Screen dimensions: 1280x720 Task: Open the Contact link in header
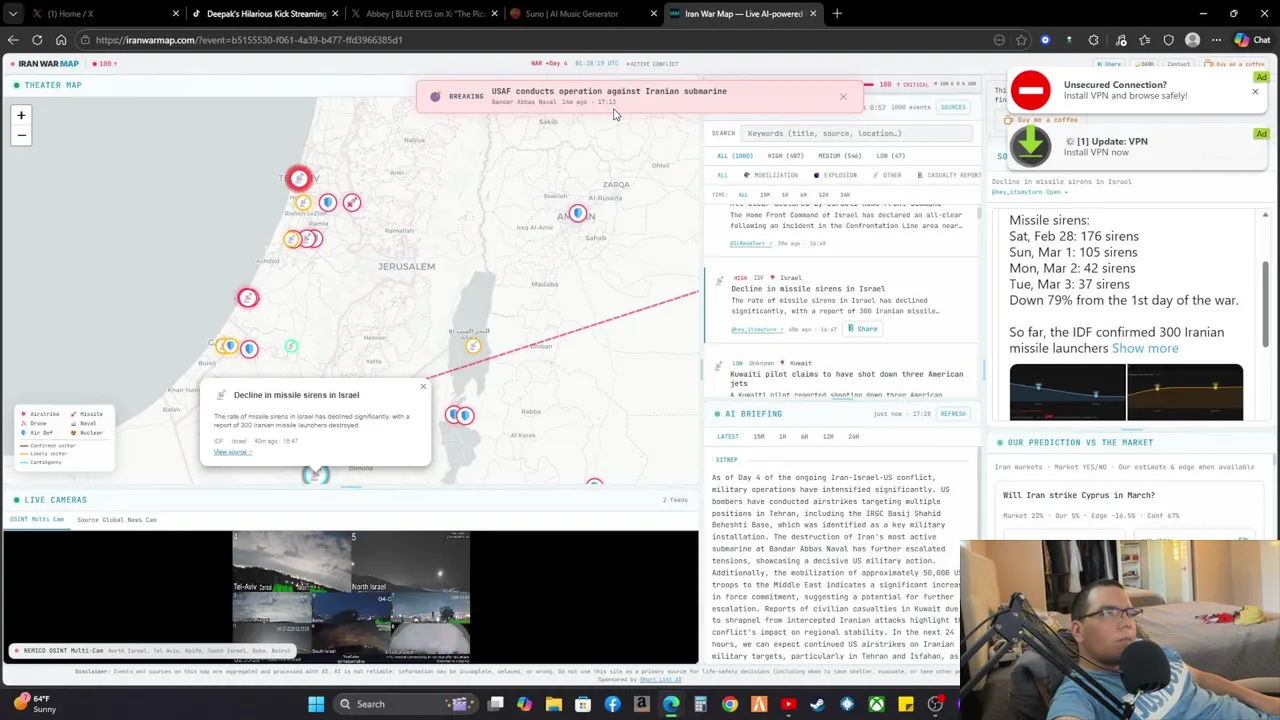click(x=1178, y=64)
